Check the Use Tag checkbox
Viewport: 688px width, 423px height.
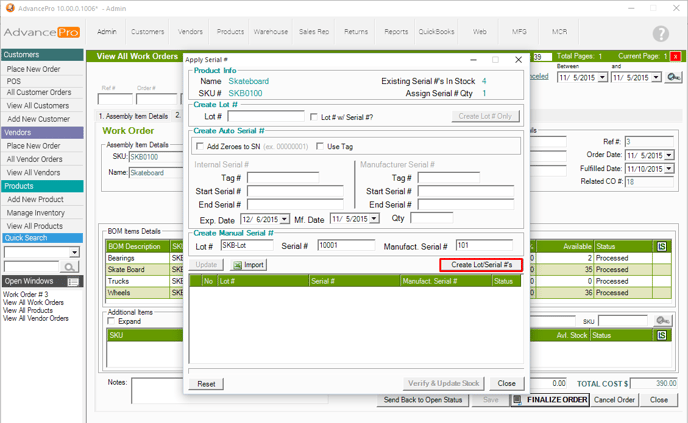[x=320, y=146]
